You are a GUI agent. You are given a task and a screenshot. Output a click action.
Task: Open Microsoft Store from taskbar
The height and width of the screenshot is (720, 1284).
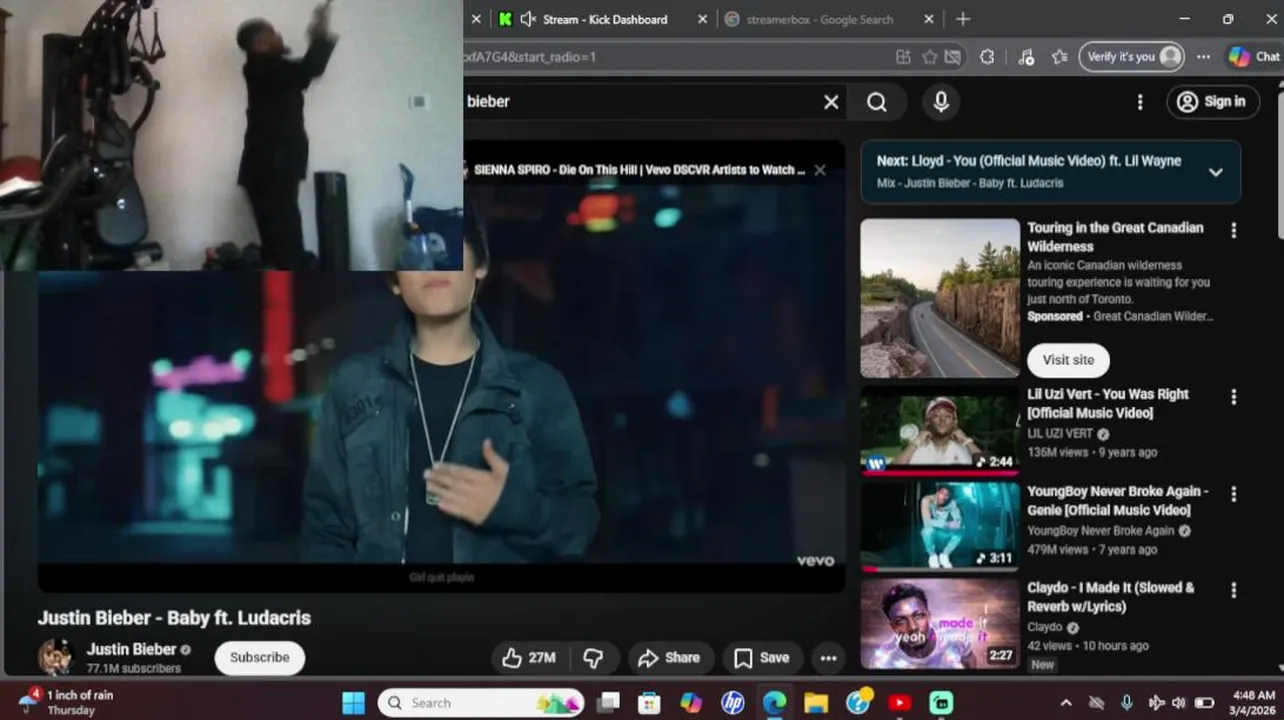click(650, 703)
